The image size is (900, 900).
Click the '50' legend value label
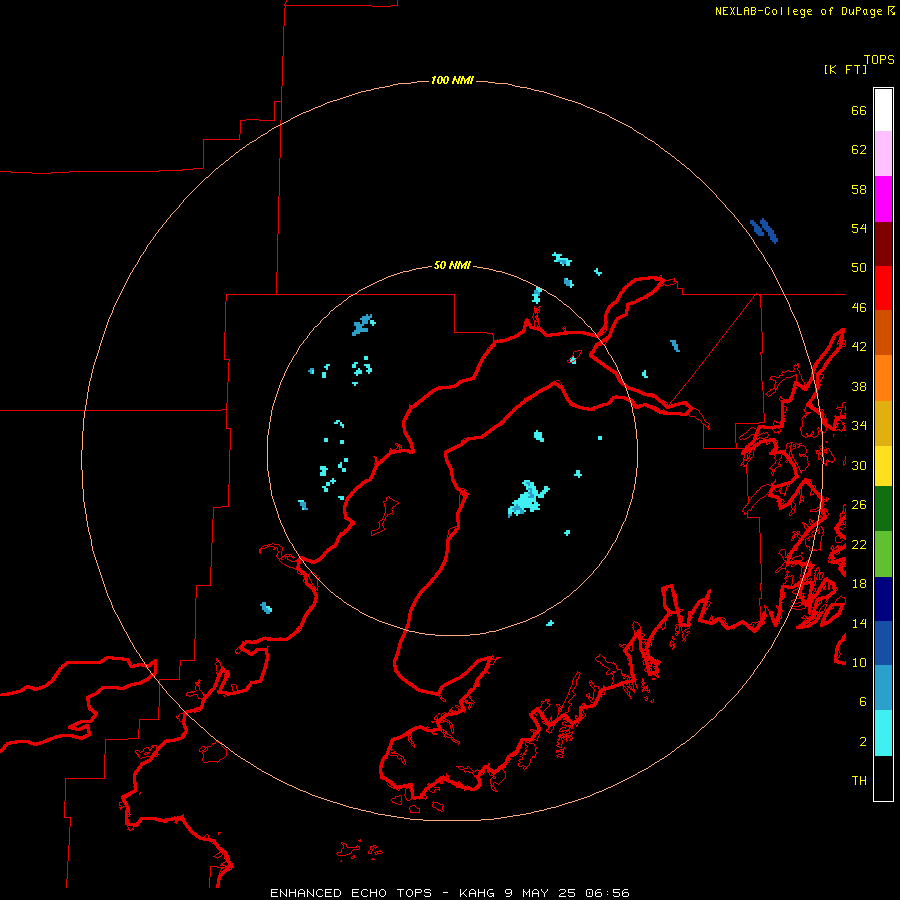[859, 268]
